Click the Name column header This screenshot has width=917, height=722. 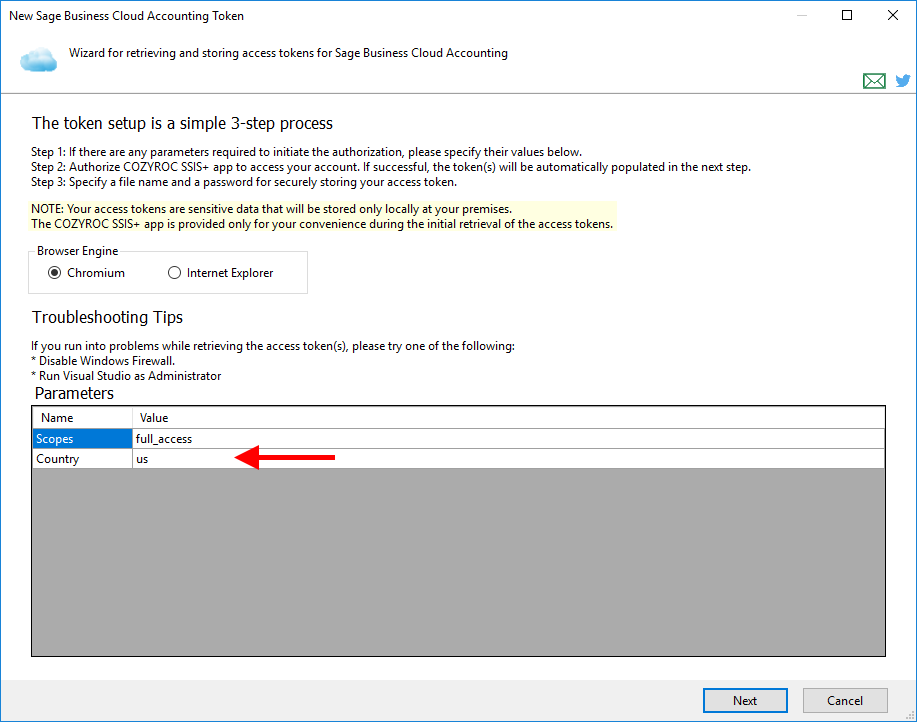pyautogui.click(x=82, y=417)
